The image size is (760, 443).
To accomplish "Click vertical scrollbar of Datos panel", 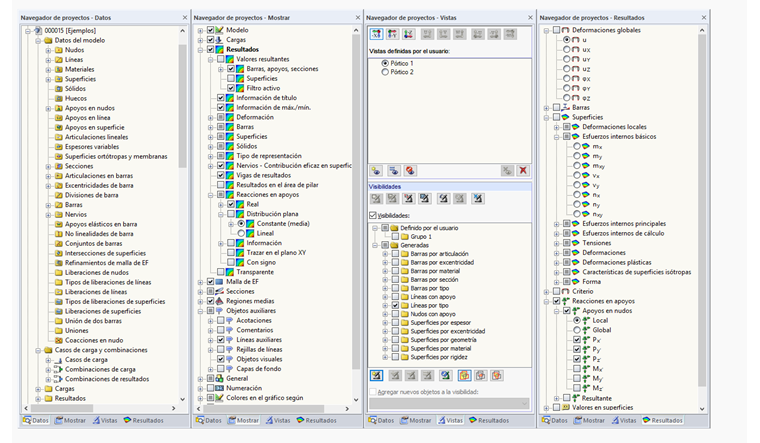I will 183,107.
